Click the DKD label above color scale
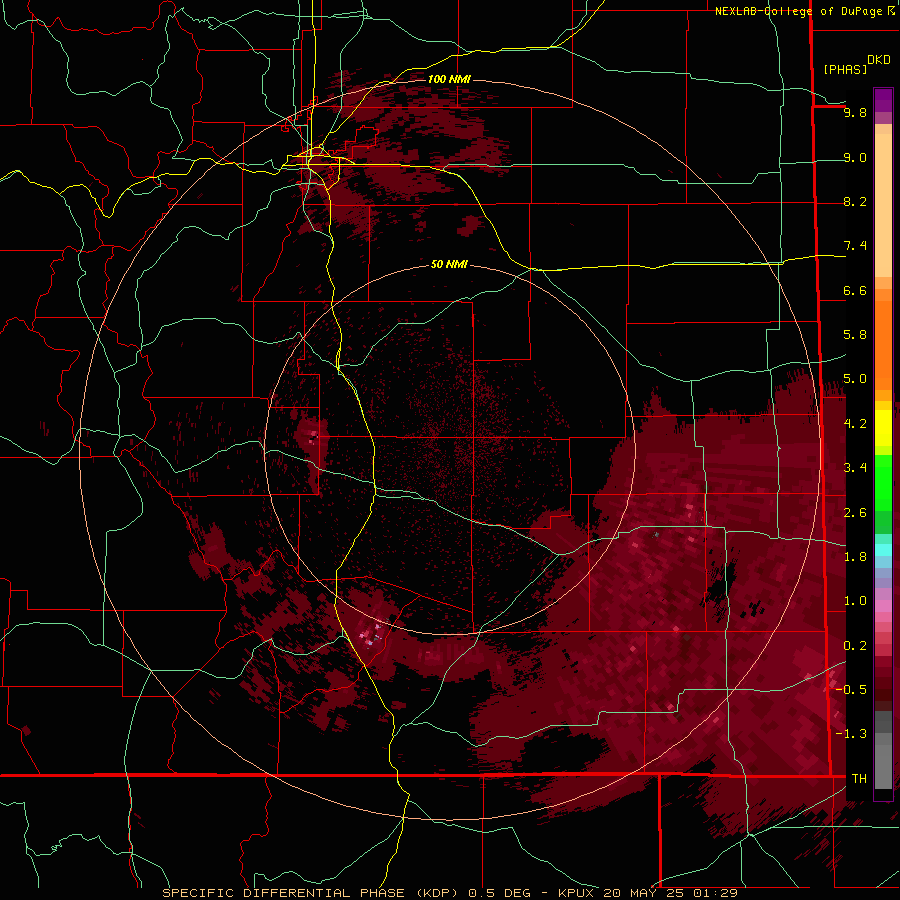The image size is (900, 900). [x=879, y=60]
